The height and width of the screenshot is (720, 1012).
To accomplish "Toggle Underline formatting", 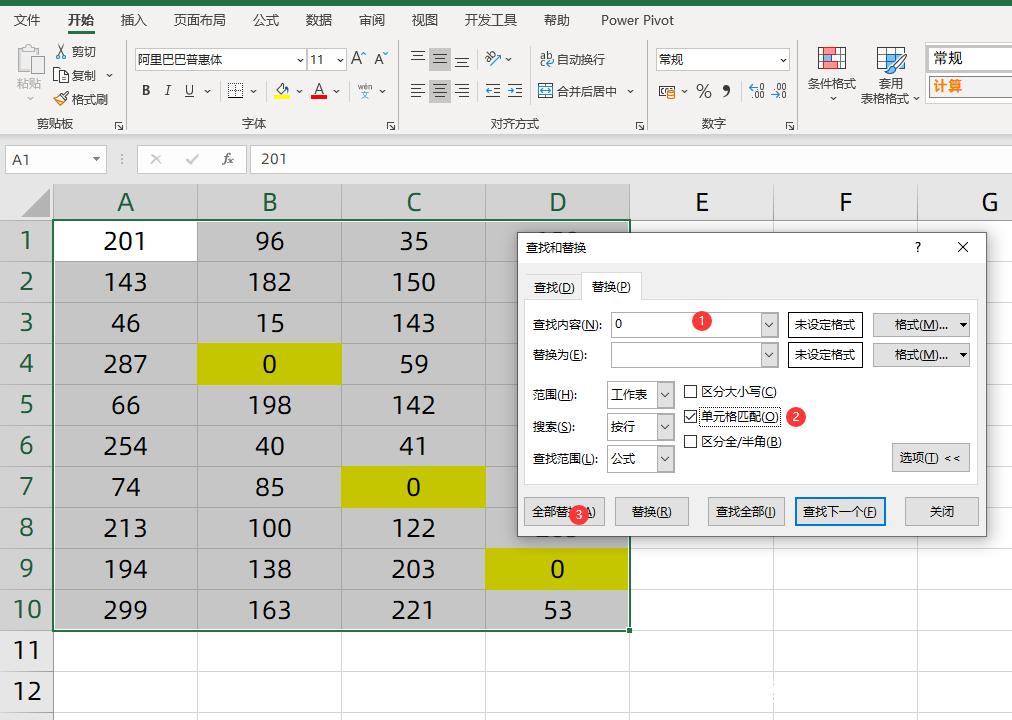I will [189, 91].
